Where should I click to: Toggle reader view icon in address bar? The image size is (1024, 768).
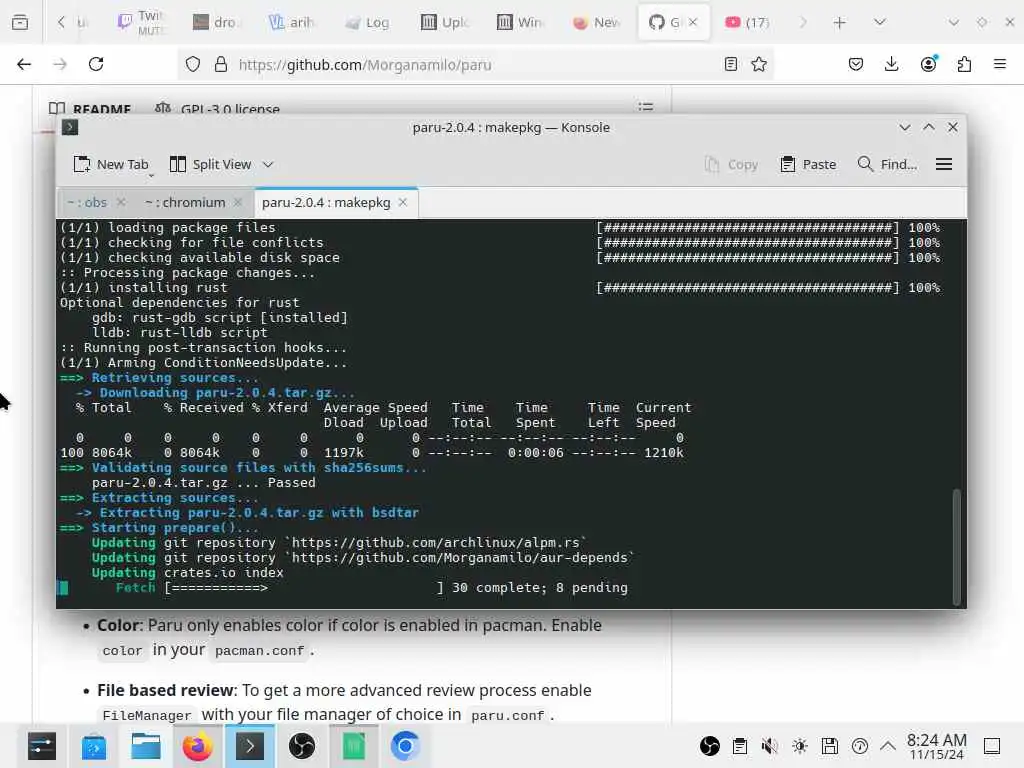coord(731,64)
